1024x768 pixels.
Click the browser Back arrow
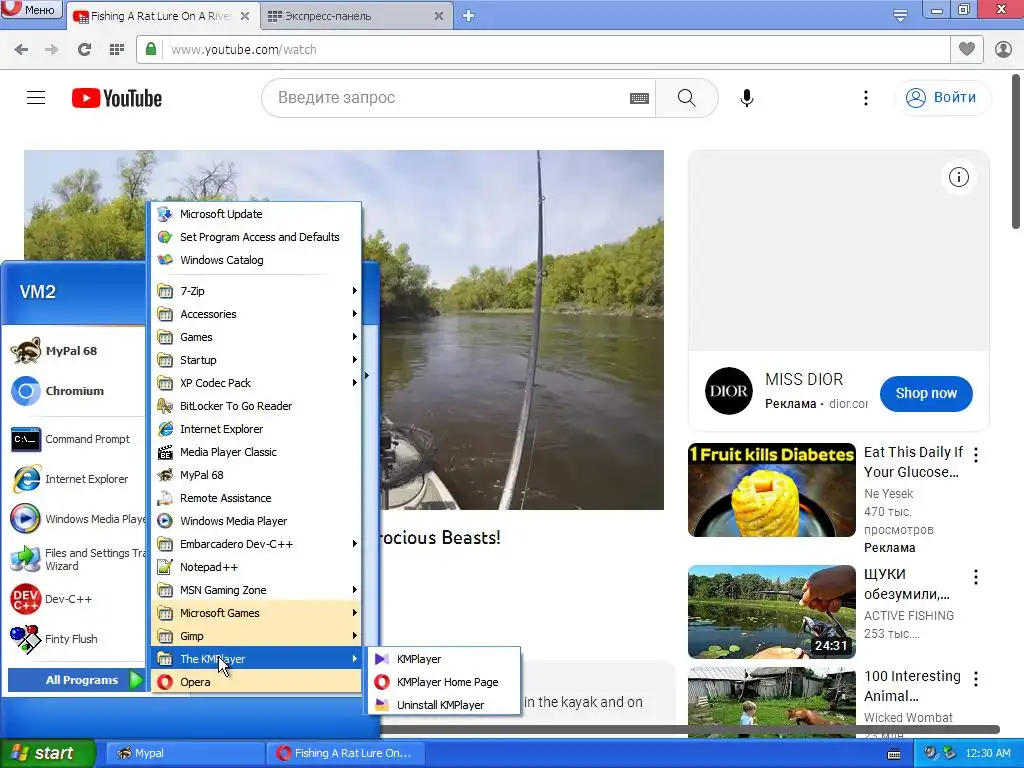(21, 50)
